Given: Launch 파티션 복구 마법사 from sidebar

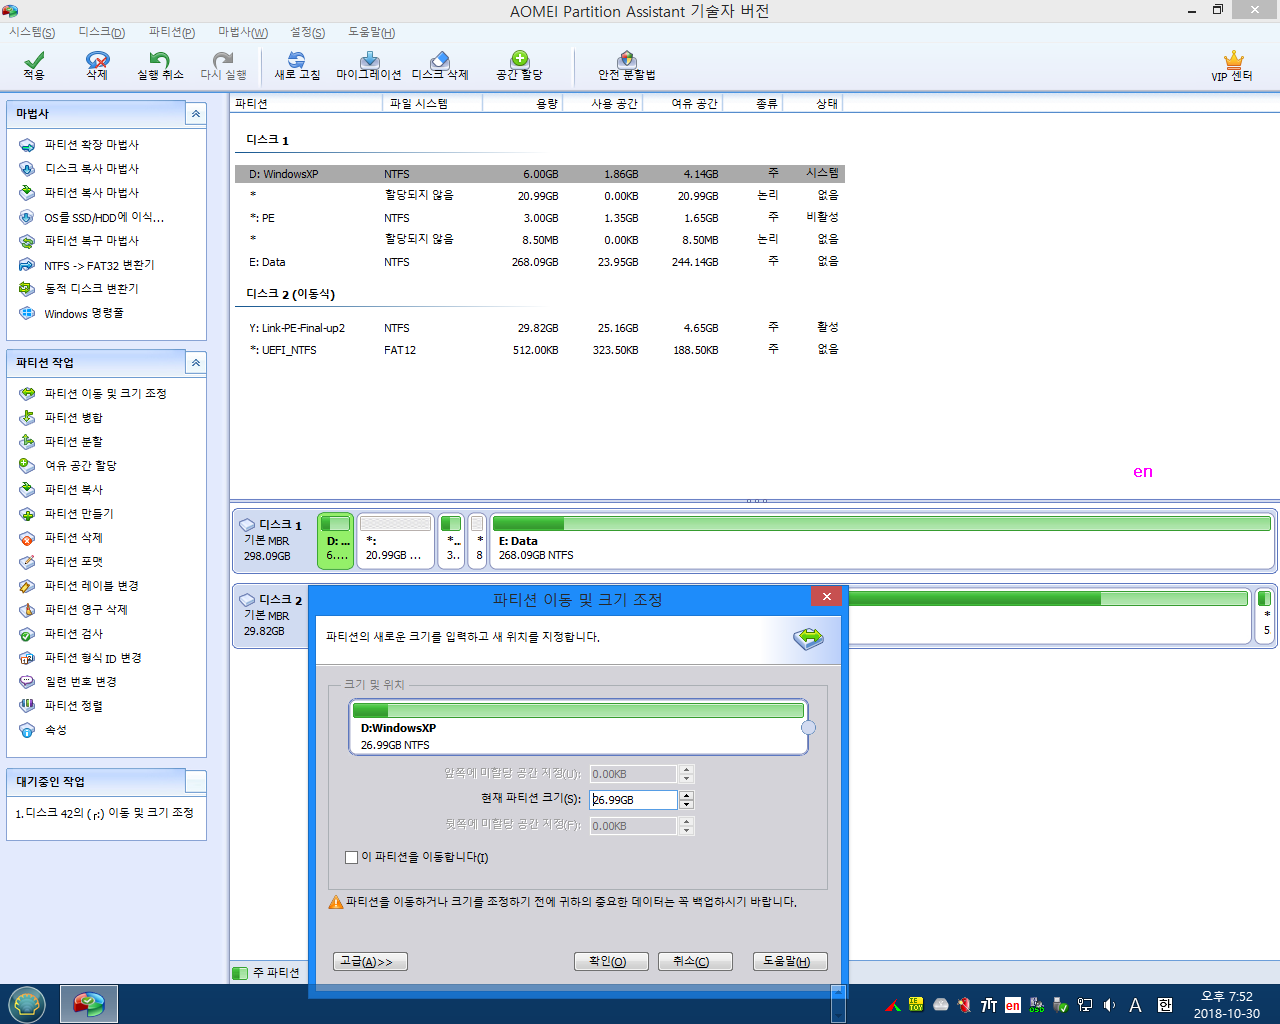Looking at the screenshot, I should tap(91, 241).
